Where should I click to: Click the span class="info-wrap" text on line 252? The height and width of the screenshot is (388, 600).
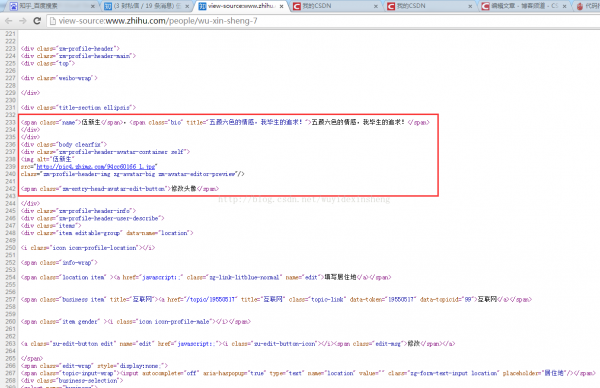point(59,263)
